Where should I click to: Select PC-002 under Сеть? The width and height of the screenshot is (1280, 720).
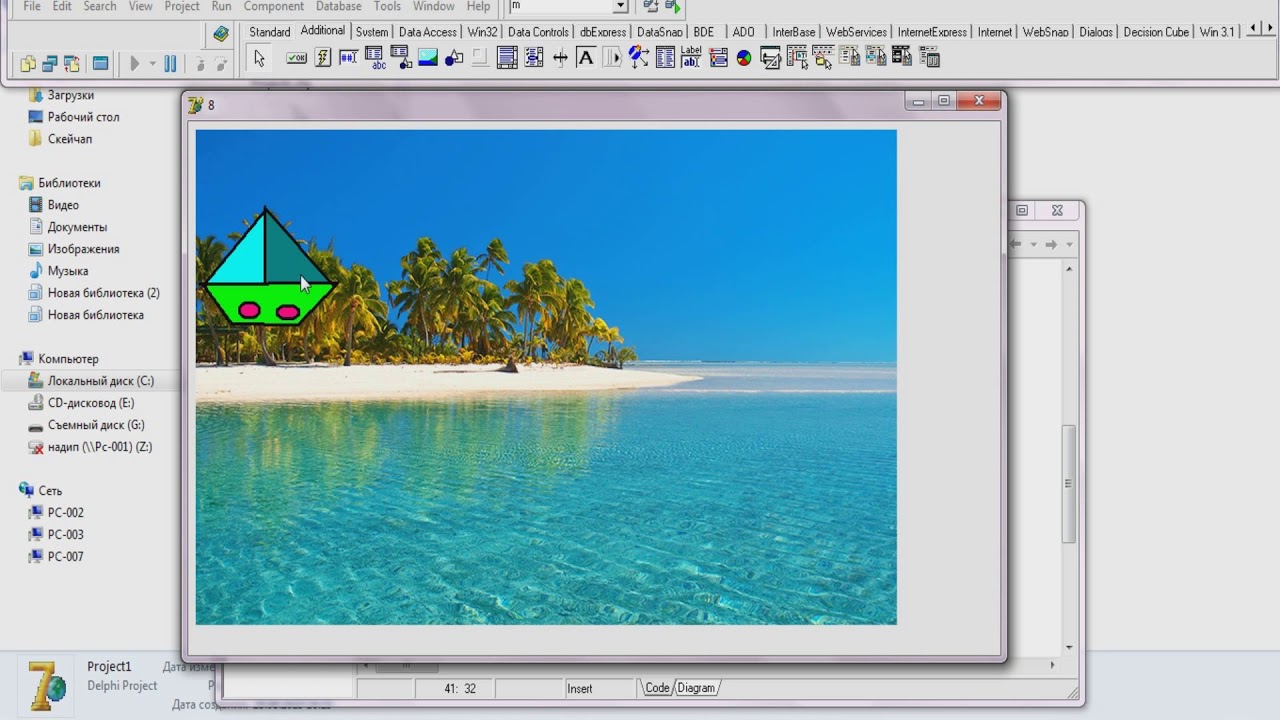(x=65, y=513)
